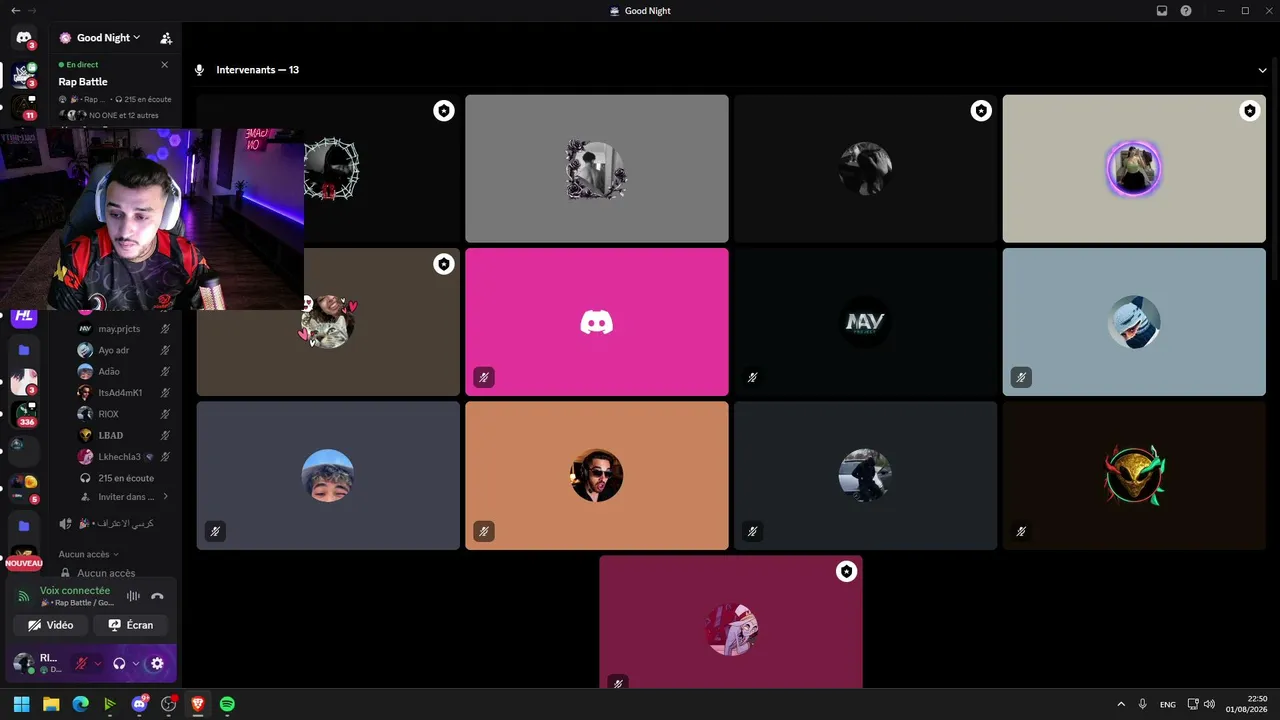This screenshot has height=720, width=1280.
Task: Open the server marked NOUVEAU
Action: 24,558
